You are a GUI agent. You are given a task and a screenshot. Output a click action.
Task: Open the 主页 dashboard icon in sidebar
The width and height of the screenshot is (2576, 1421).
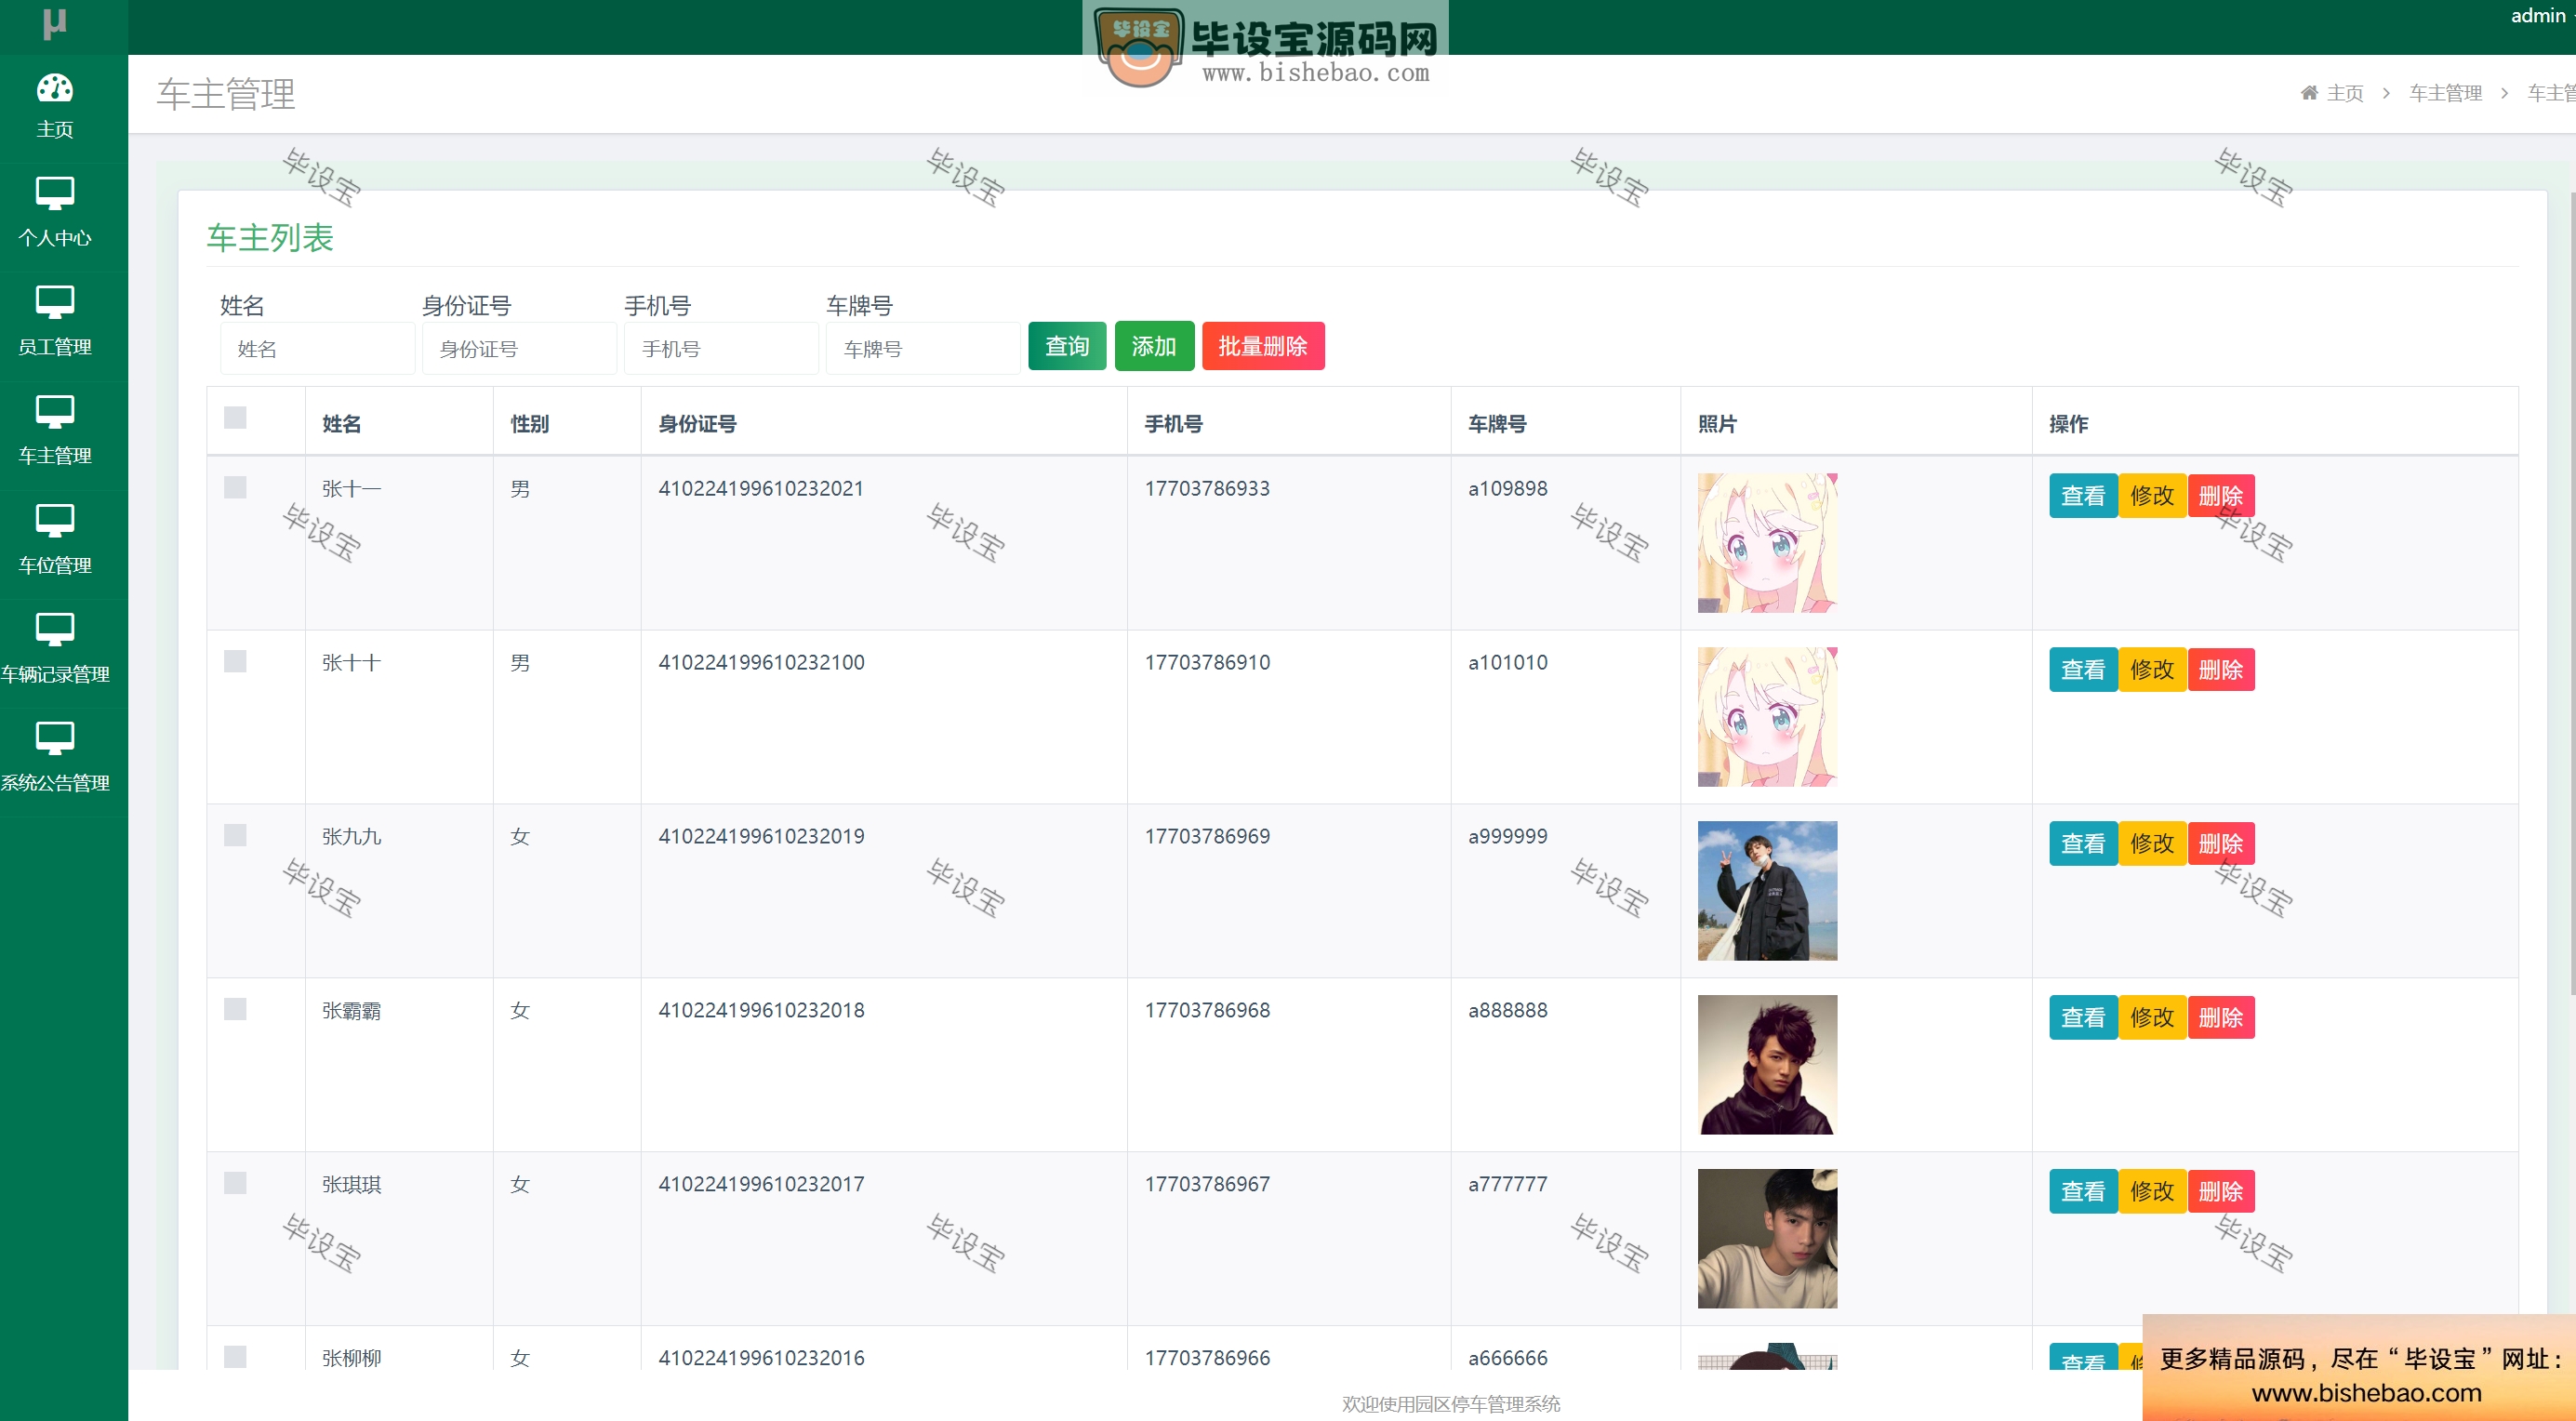pyautogui.click(x=54, y=88)
